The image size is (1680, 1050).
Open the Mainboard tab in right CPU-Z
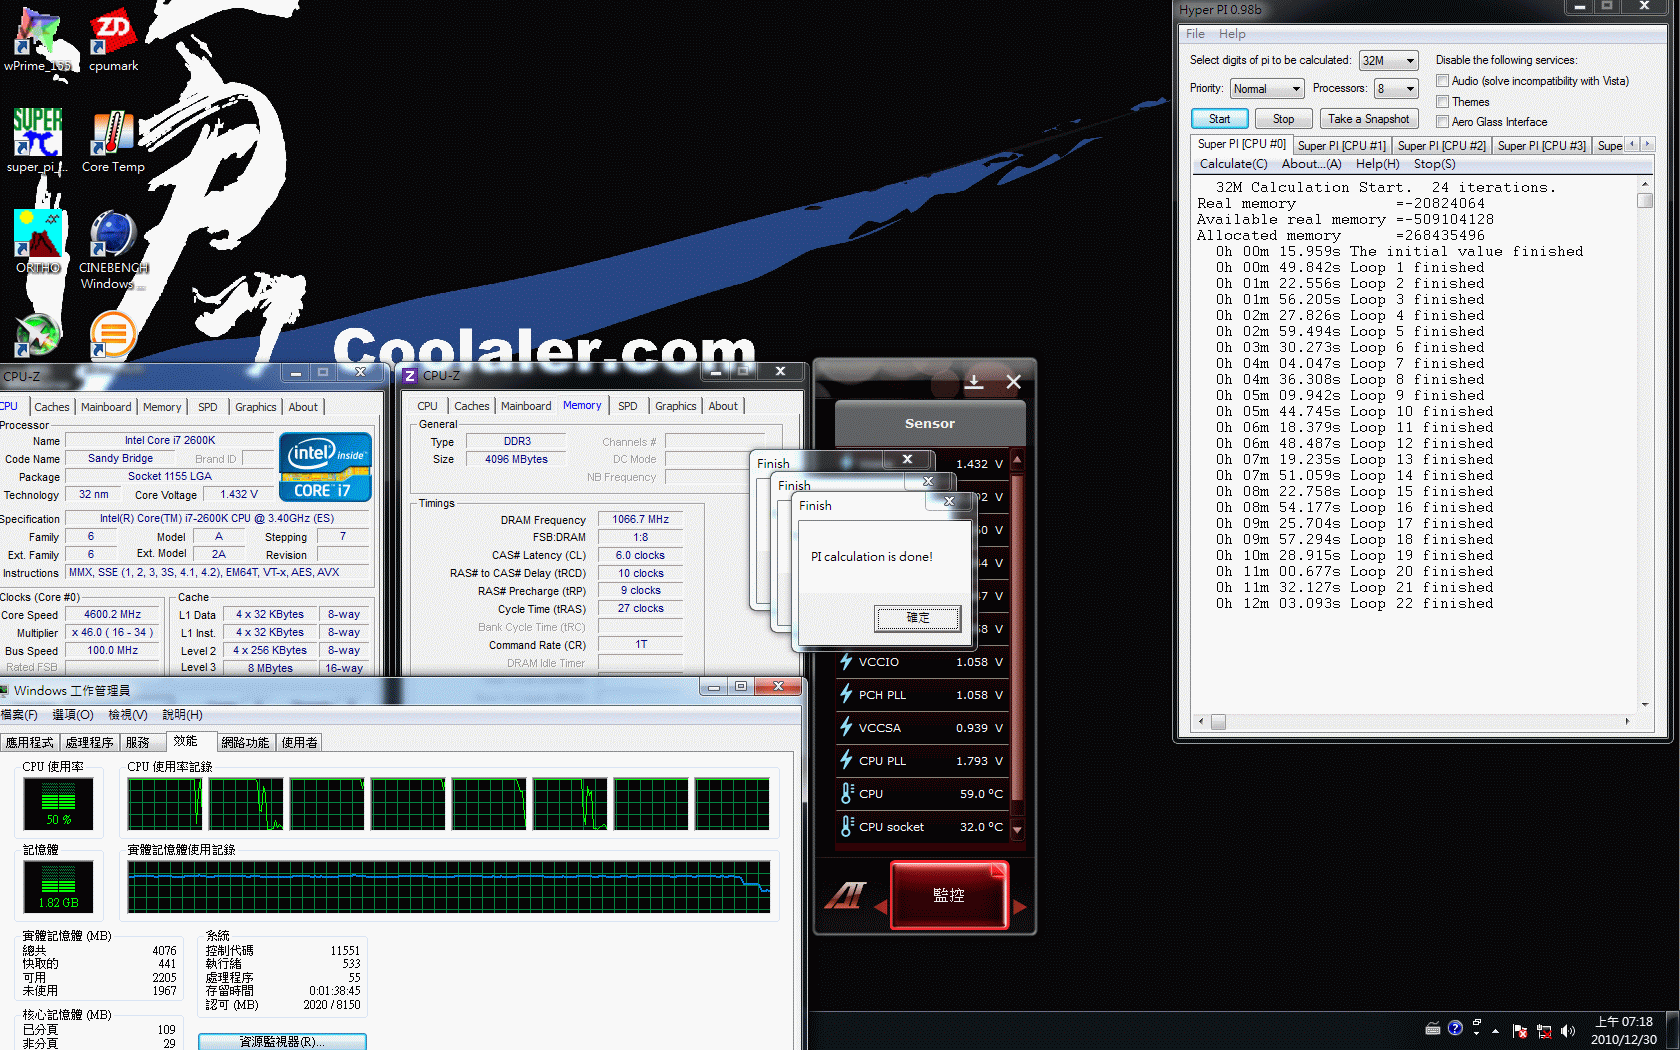pyautogui.click(x=526, y=406)
